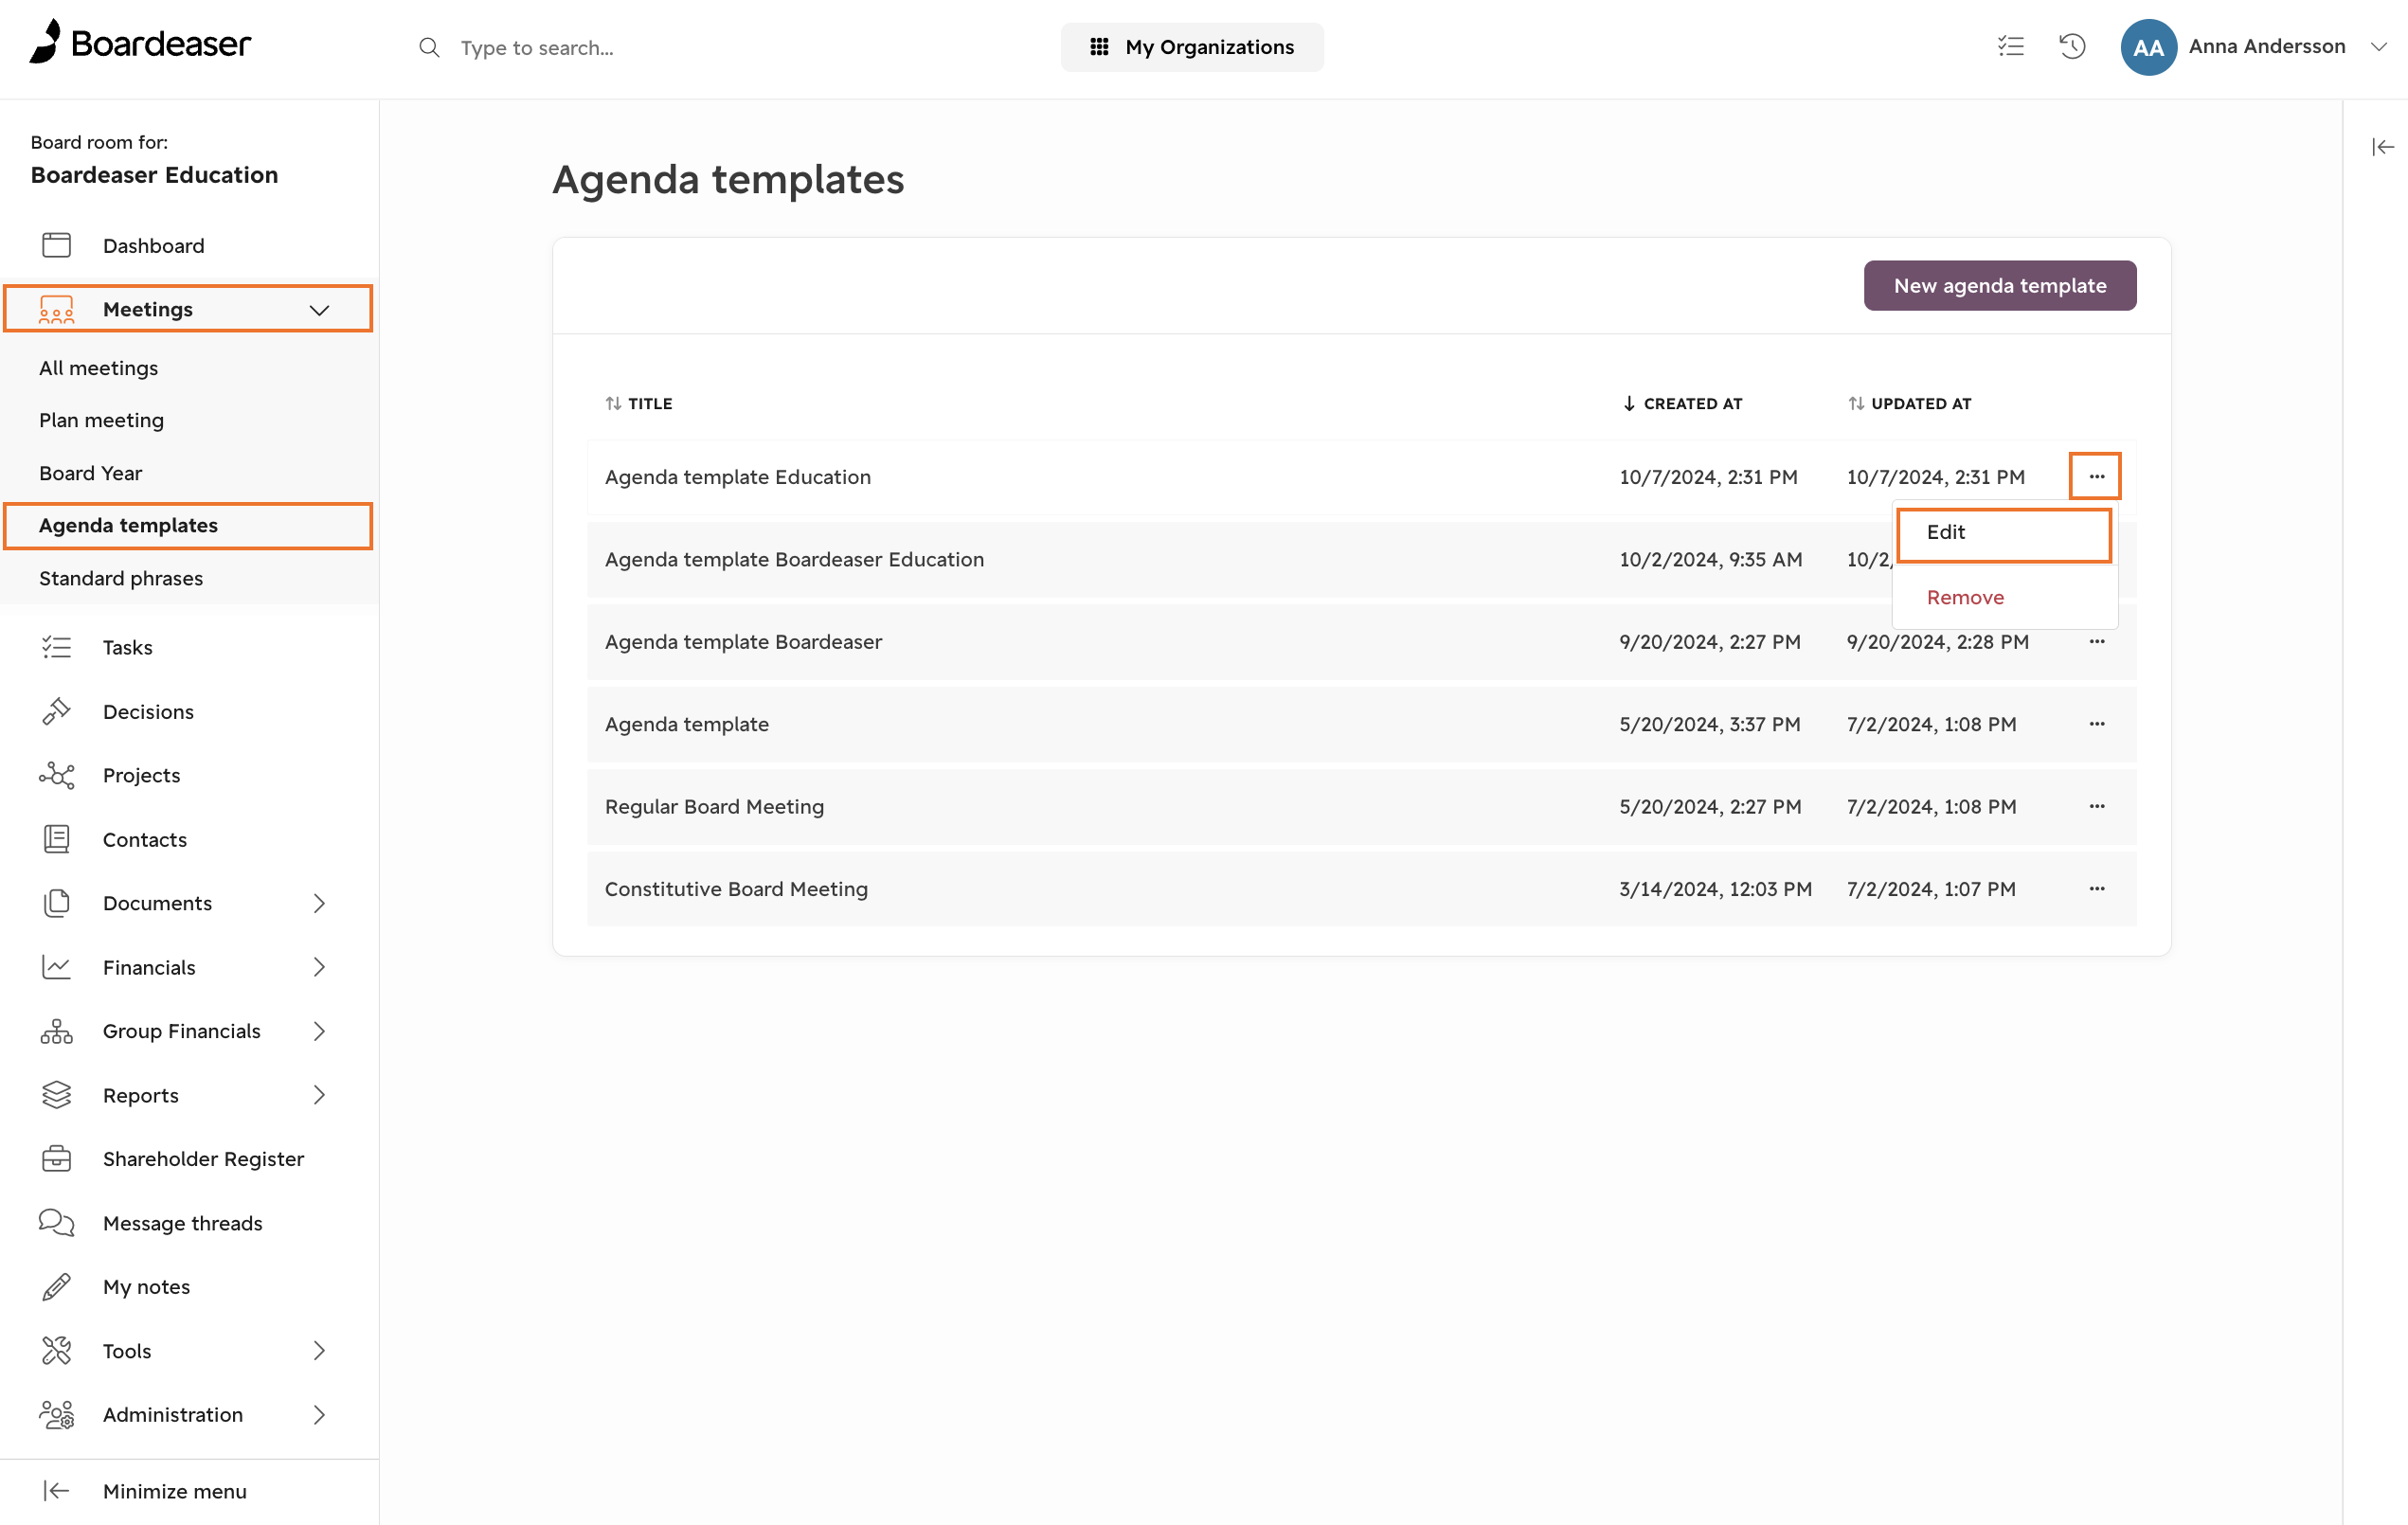The height and width of the screenshot is (1525, 2408).
Task: Click the Regular Board Meeting title
Action: [714, 806]
